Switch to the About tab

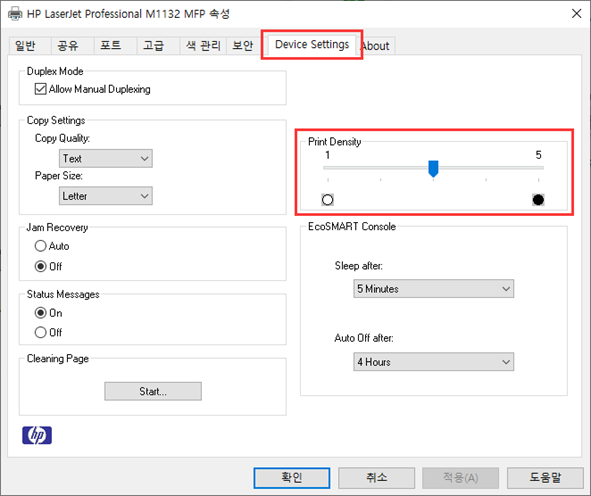tap(377, 46)
